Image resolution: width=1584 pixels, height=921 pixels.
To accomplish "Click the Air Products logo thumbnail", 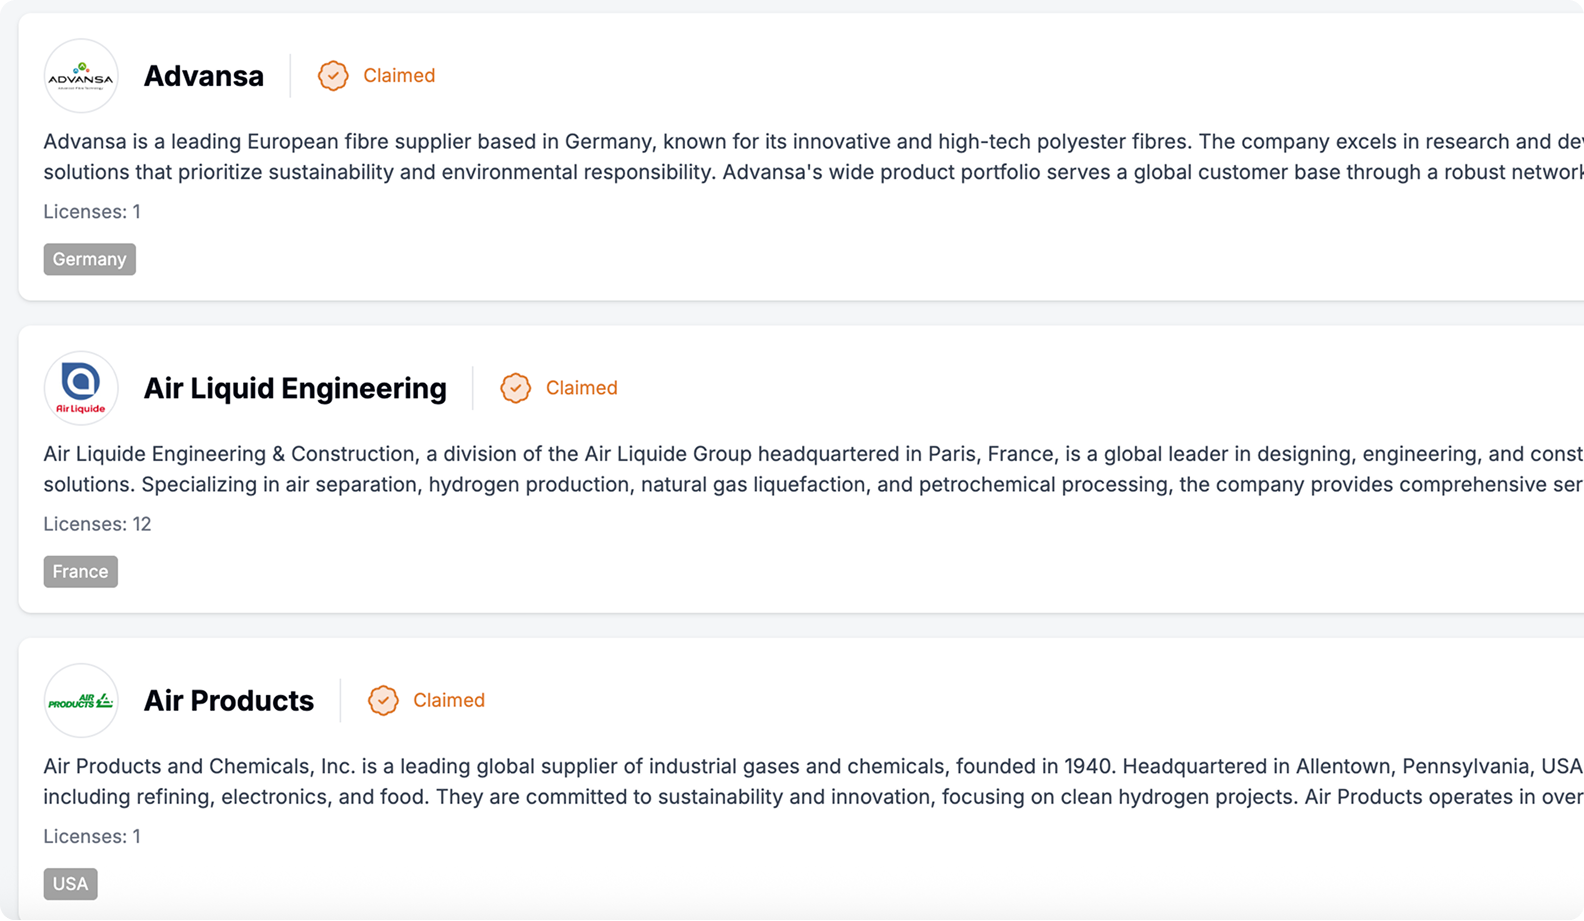I will (81, 700).
